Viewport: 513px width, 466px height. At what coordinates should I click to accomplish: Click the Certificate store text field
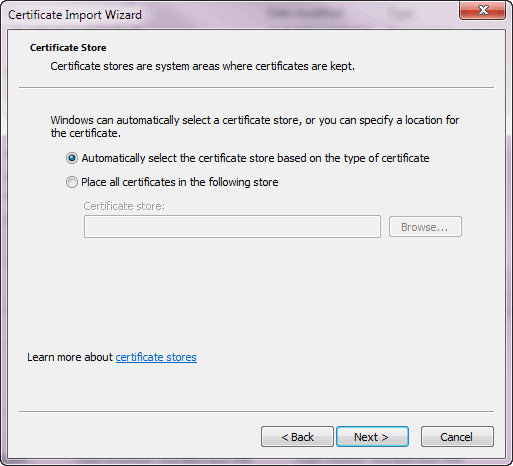click(x=232, y=227)
